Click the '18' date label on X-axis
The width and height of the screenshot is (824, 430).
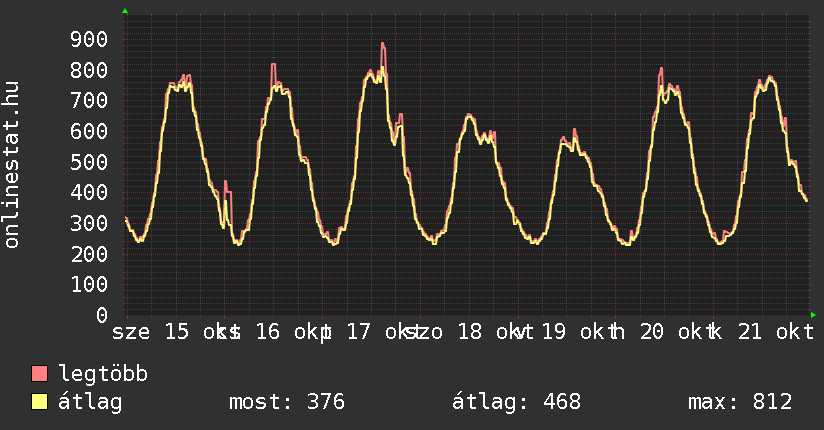tap(469, 333)
